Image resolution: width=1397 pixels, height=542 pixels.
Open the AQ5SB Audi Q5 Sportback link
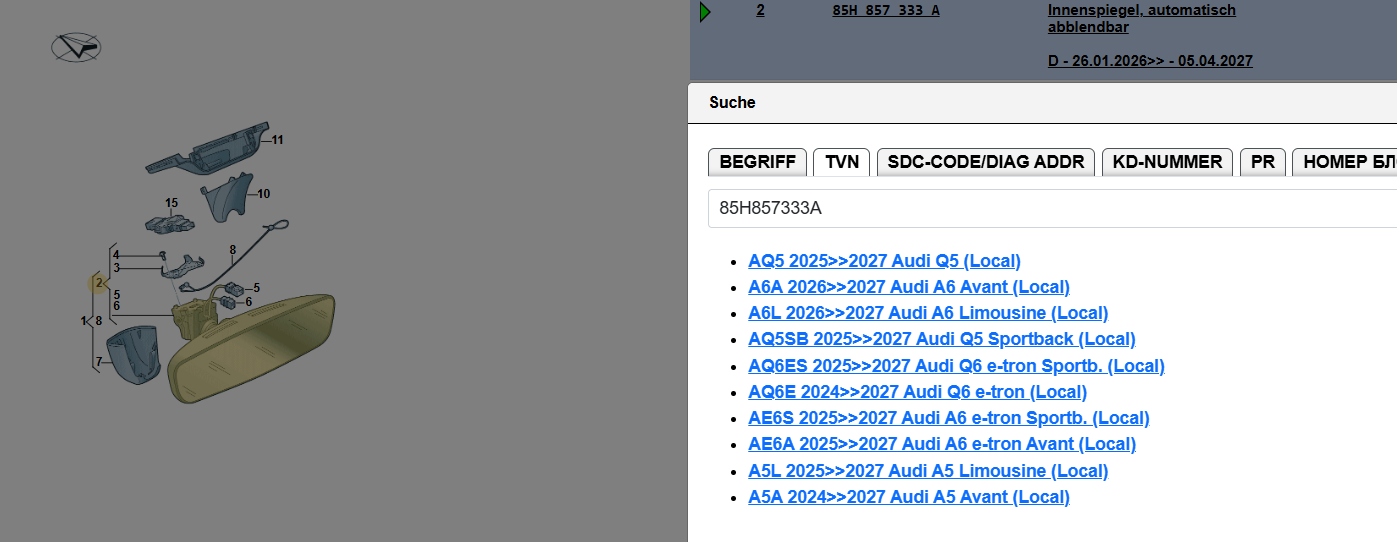pyautogui.click(x=941, y=339)
